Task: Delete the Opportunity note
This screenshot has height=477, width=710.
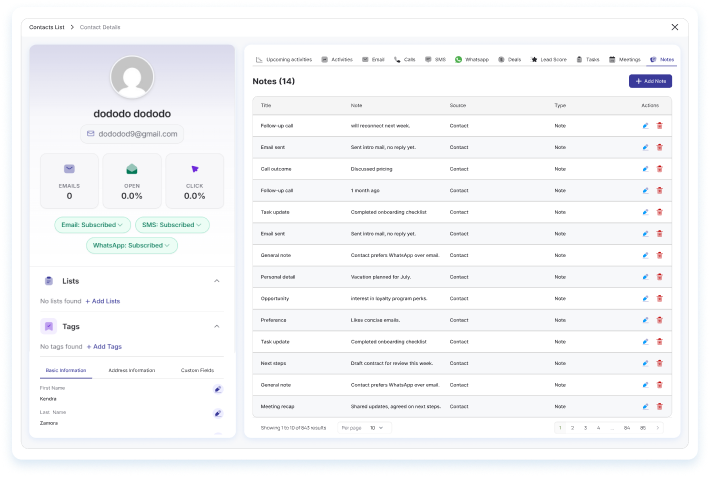Action: [659, 299]
